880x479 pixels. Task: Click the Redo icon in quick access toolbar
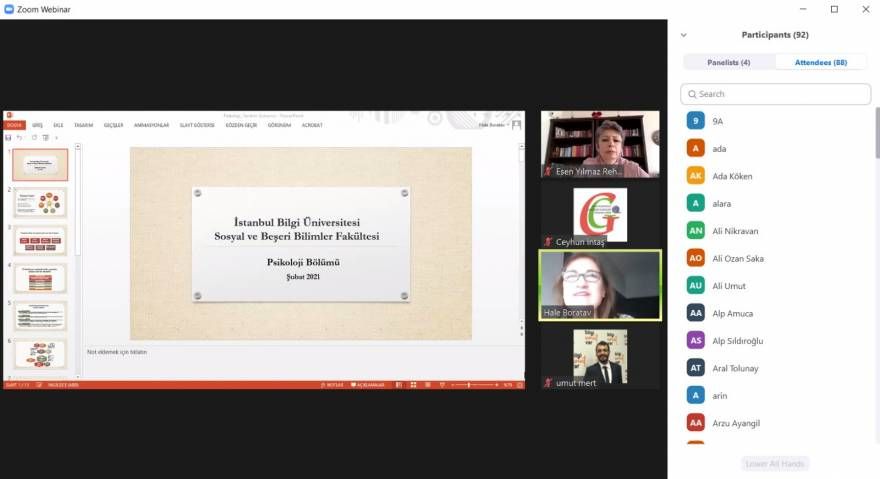click(x=34, y=138)
